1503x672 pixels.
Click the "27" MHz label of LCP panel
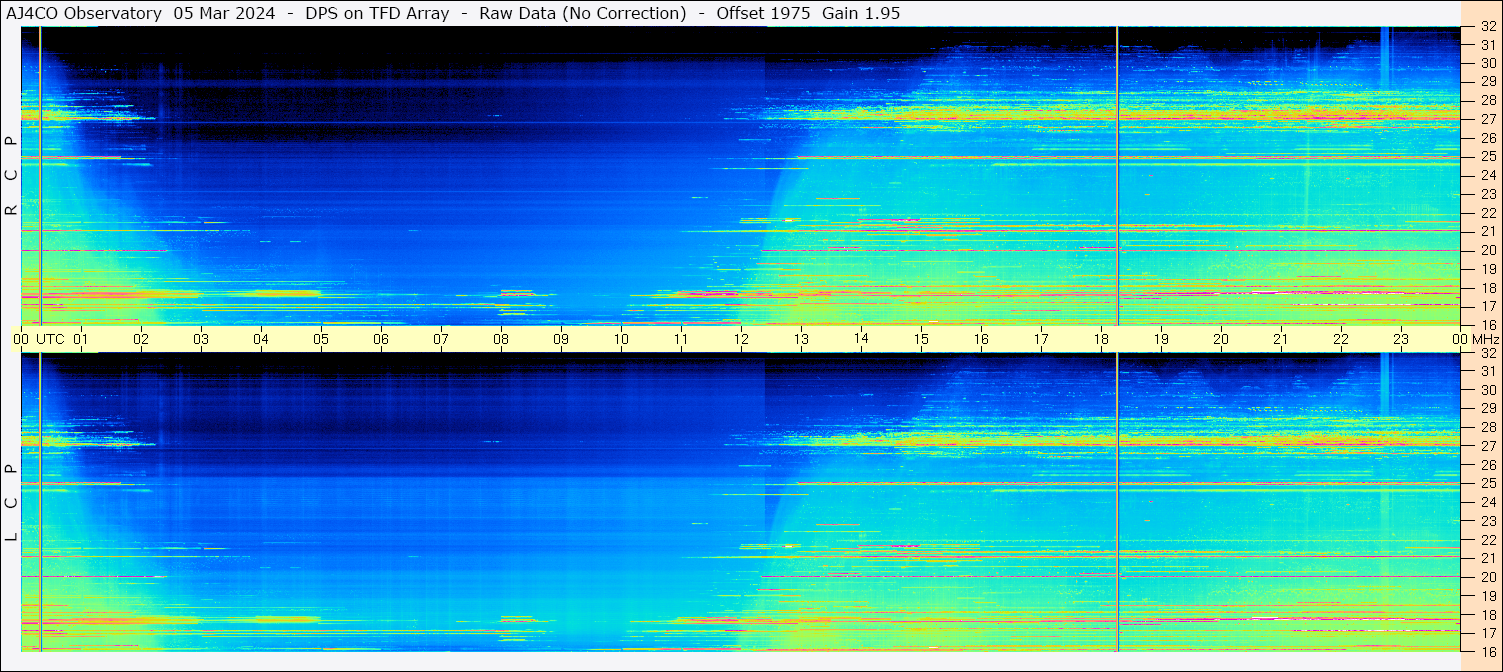1487,446
